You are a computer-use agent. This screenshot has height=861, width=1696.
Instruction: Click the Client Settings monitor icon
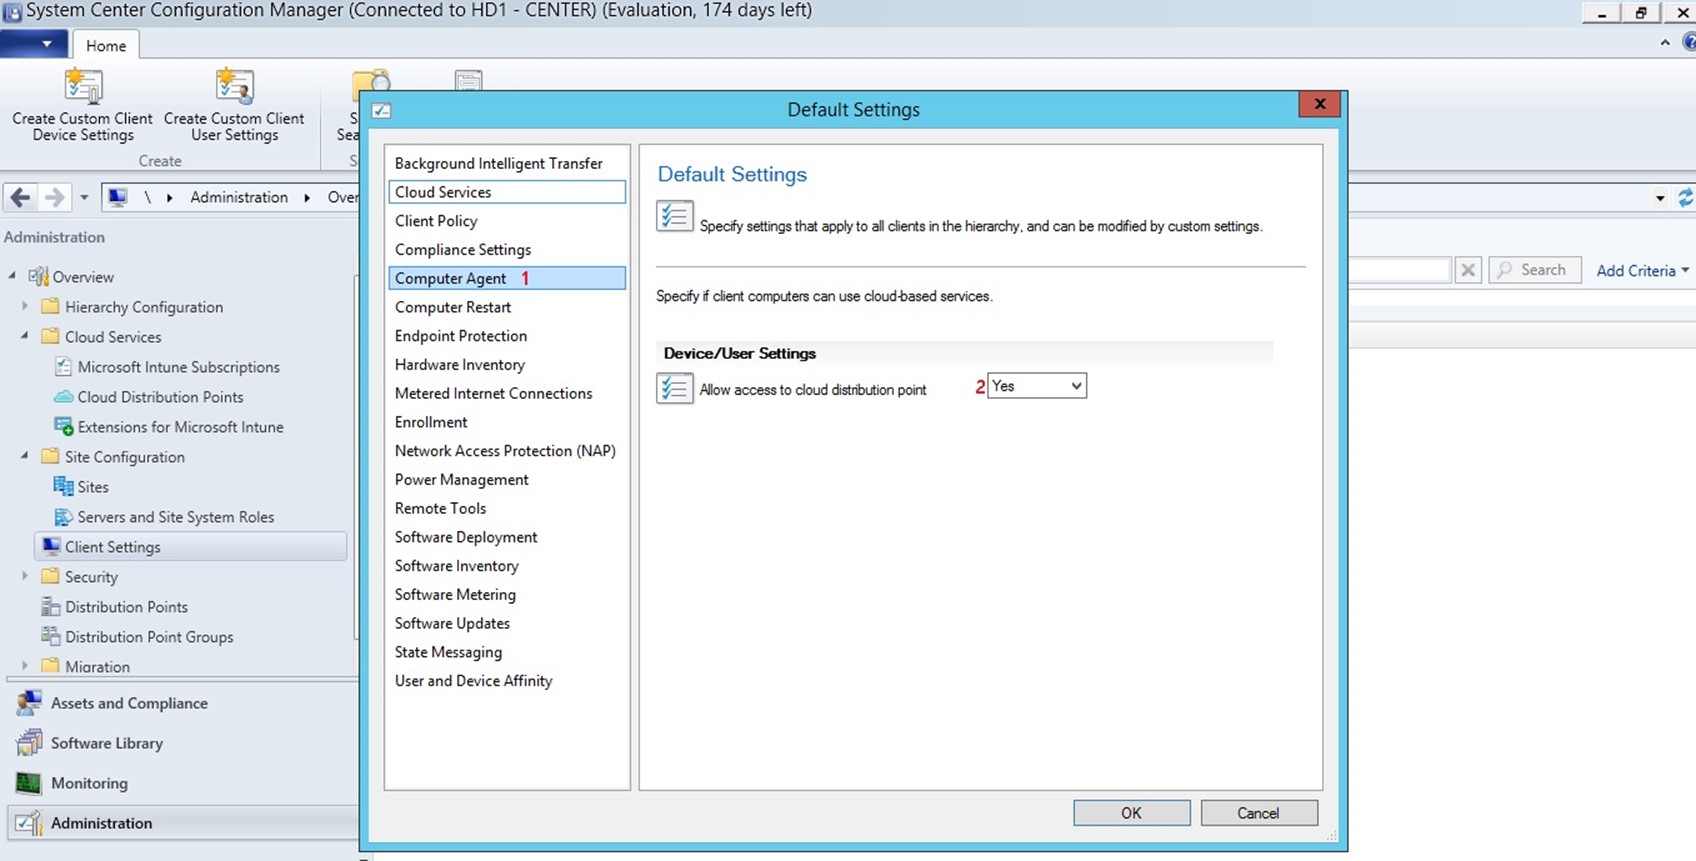click(x=51, y=547)
